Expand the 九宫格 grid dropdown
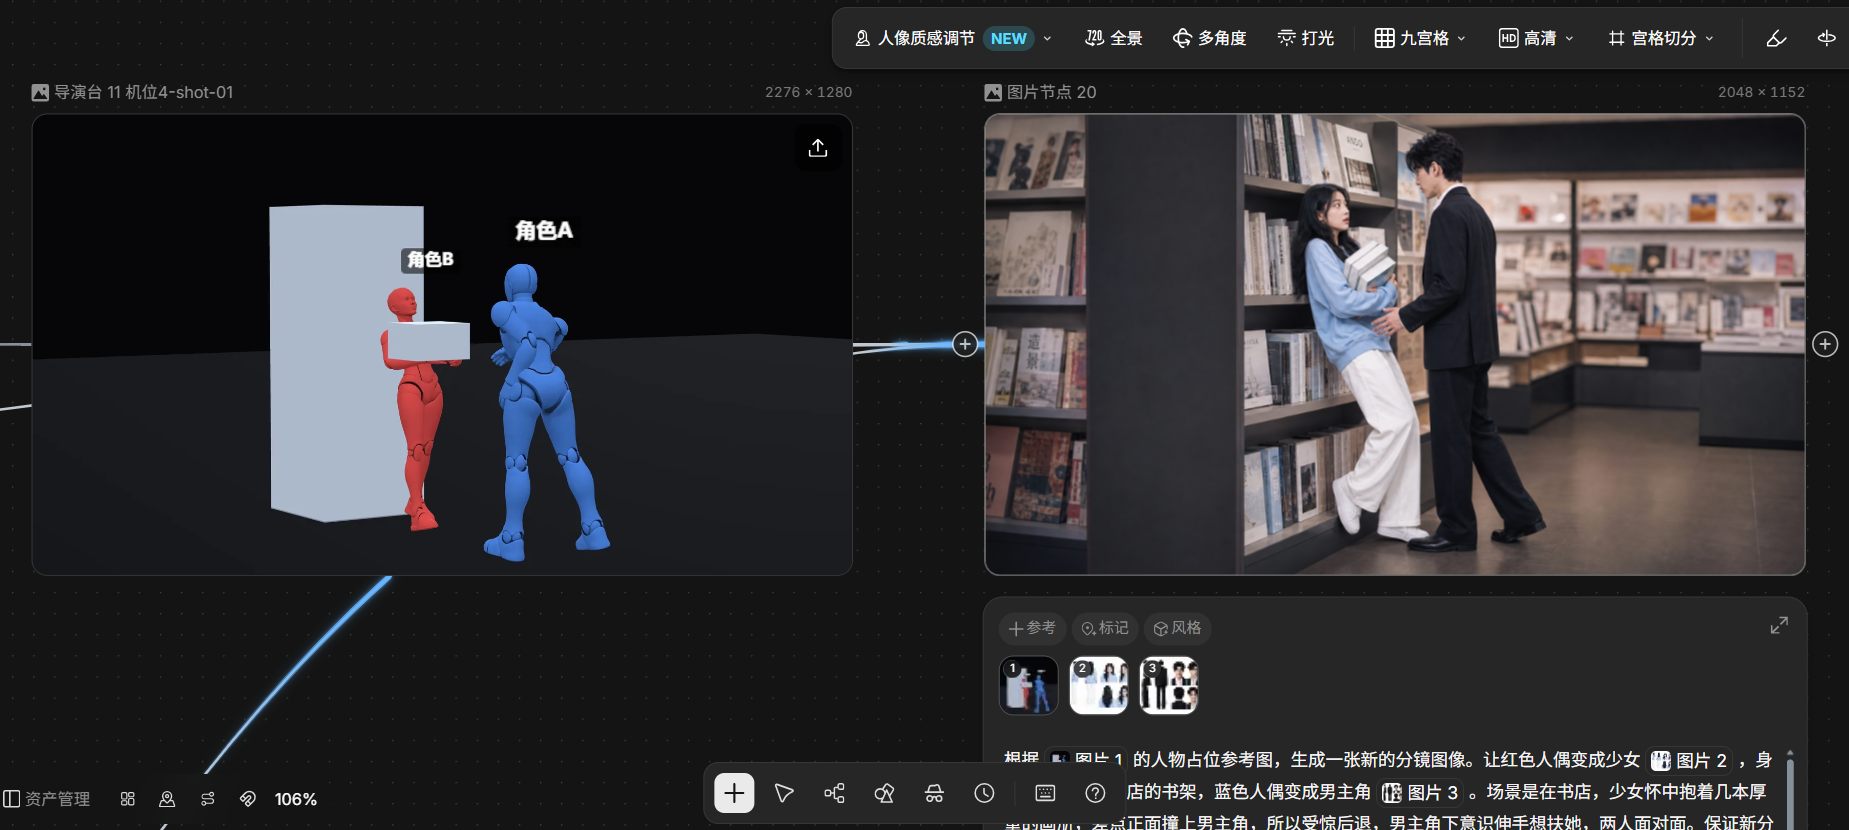1849x830 pixels. [1420, 38]
